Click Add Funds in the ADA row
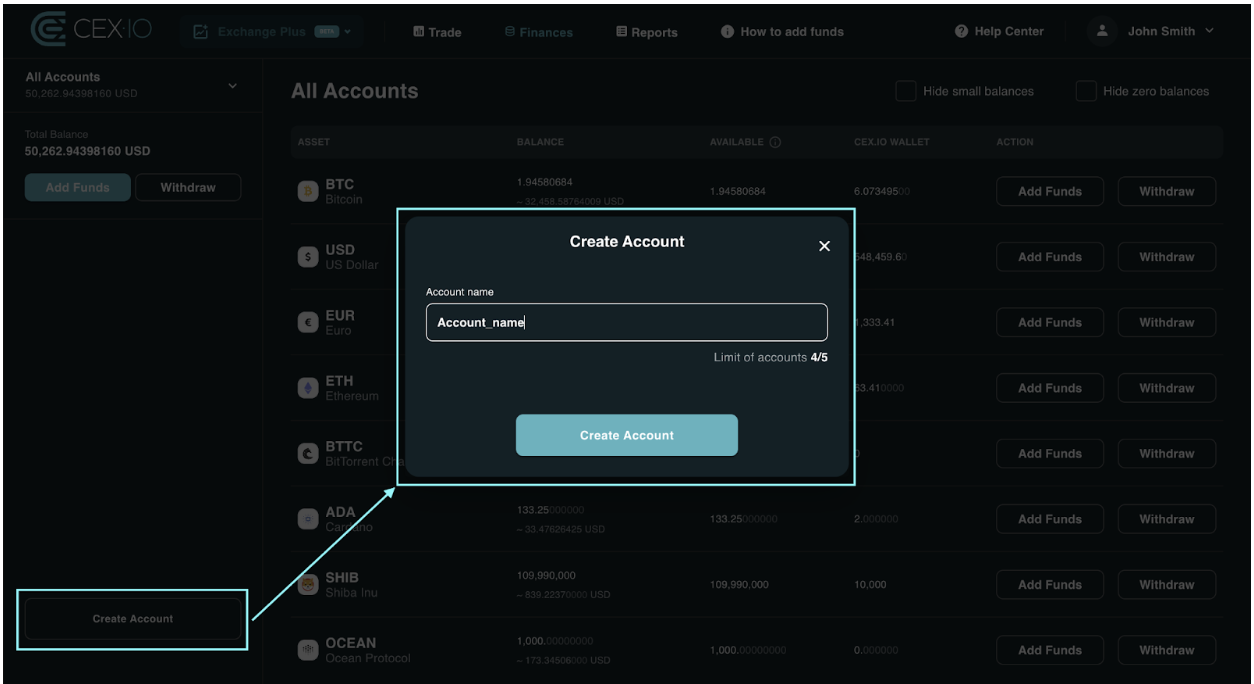Screen dimensions: 1254x684 (1050, 519)
